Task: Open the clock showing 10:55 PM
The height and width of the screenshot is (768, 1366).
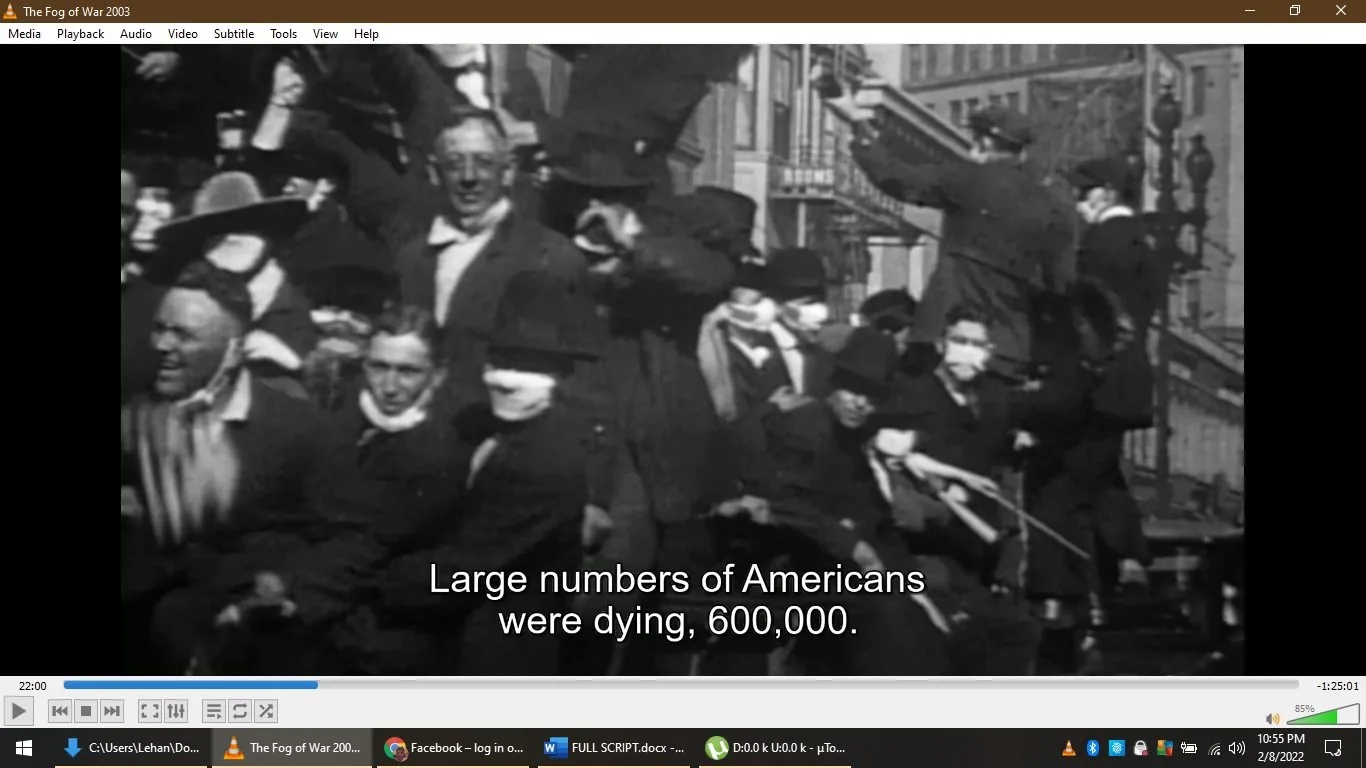Action: 1280,748
